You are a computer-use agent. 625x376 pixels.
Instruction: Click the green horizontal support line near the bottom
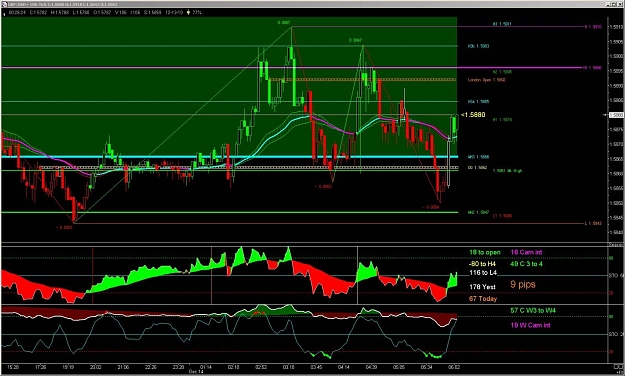point(230,212)
